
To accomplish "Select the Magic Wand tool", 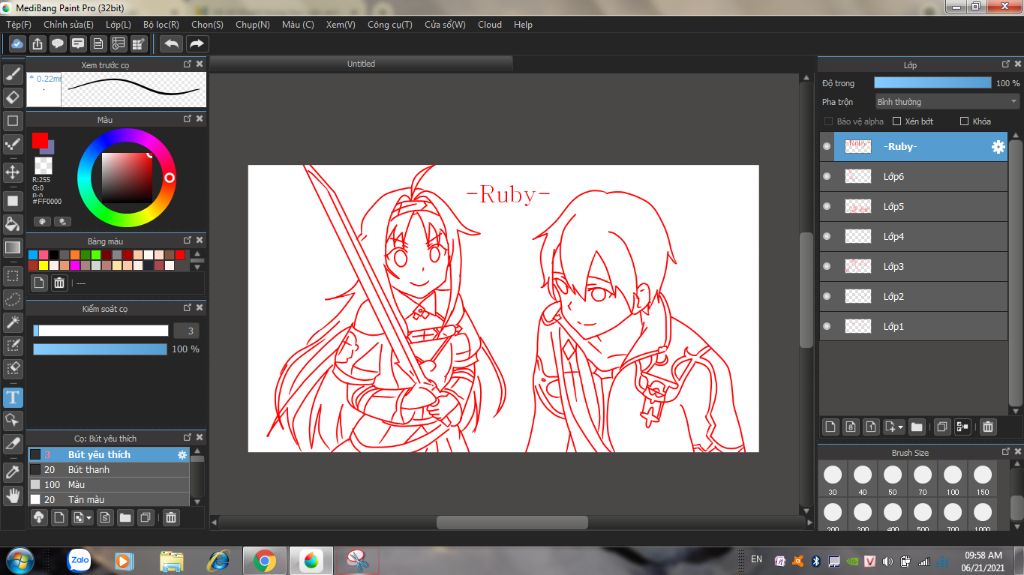I will pyautogui.click(x=12, y=322).
